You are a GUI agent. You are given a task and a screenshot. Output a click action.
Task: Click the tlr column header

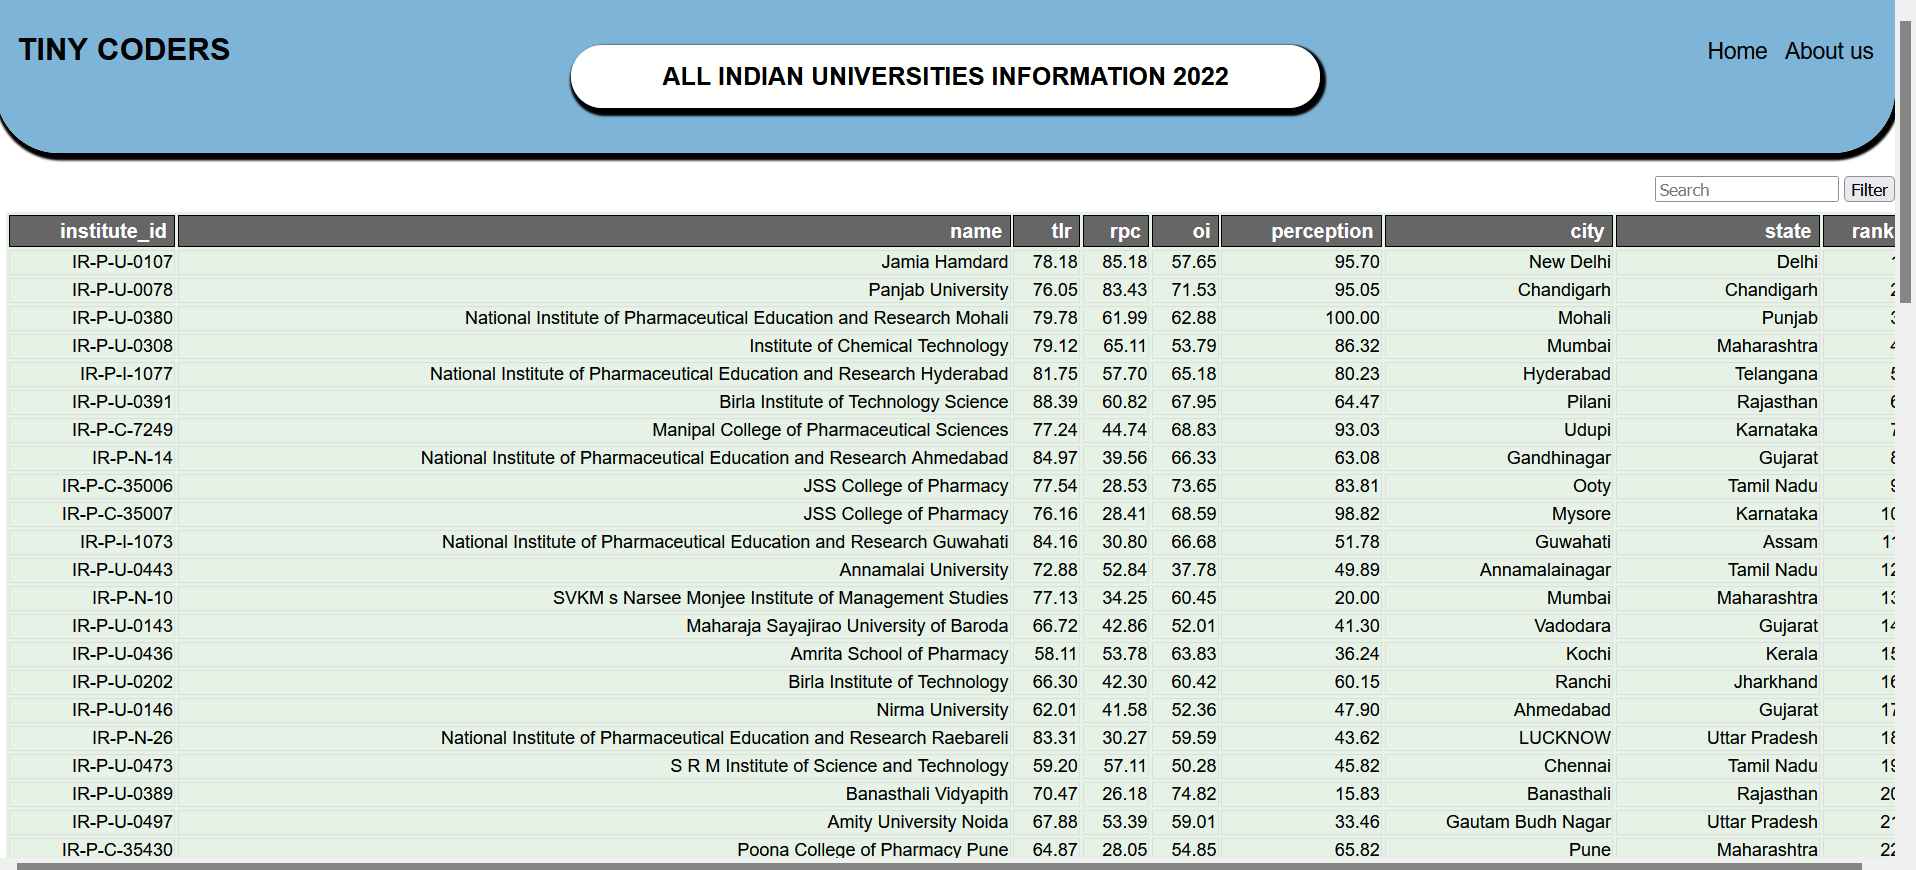pyautogui.click(x=1046, y=231)
